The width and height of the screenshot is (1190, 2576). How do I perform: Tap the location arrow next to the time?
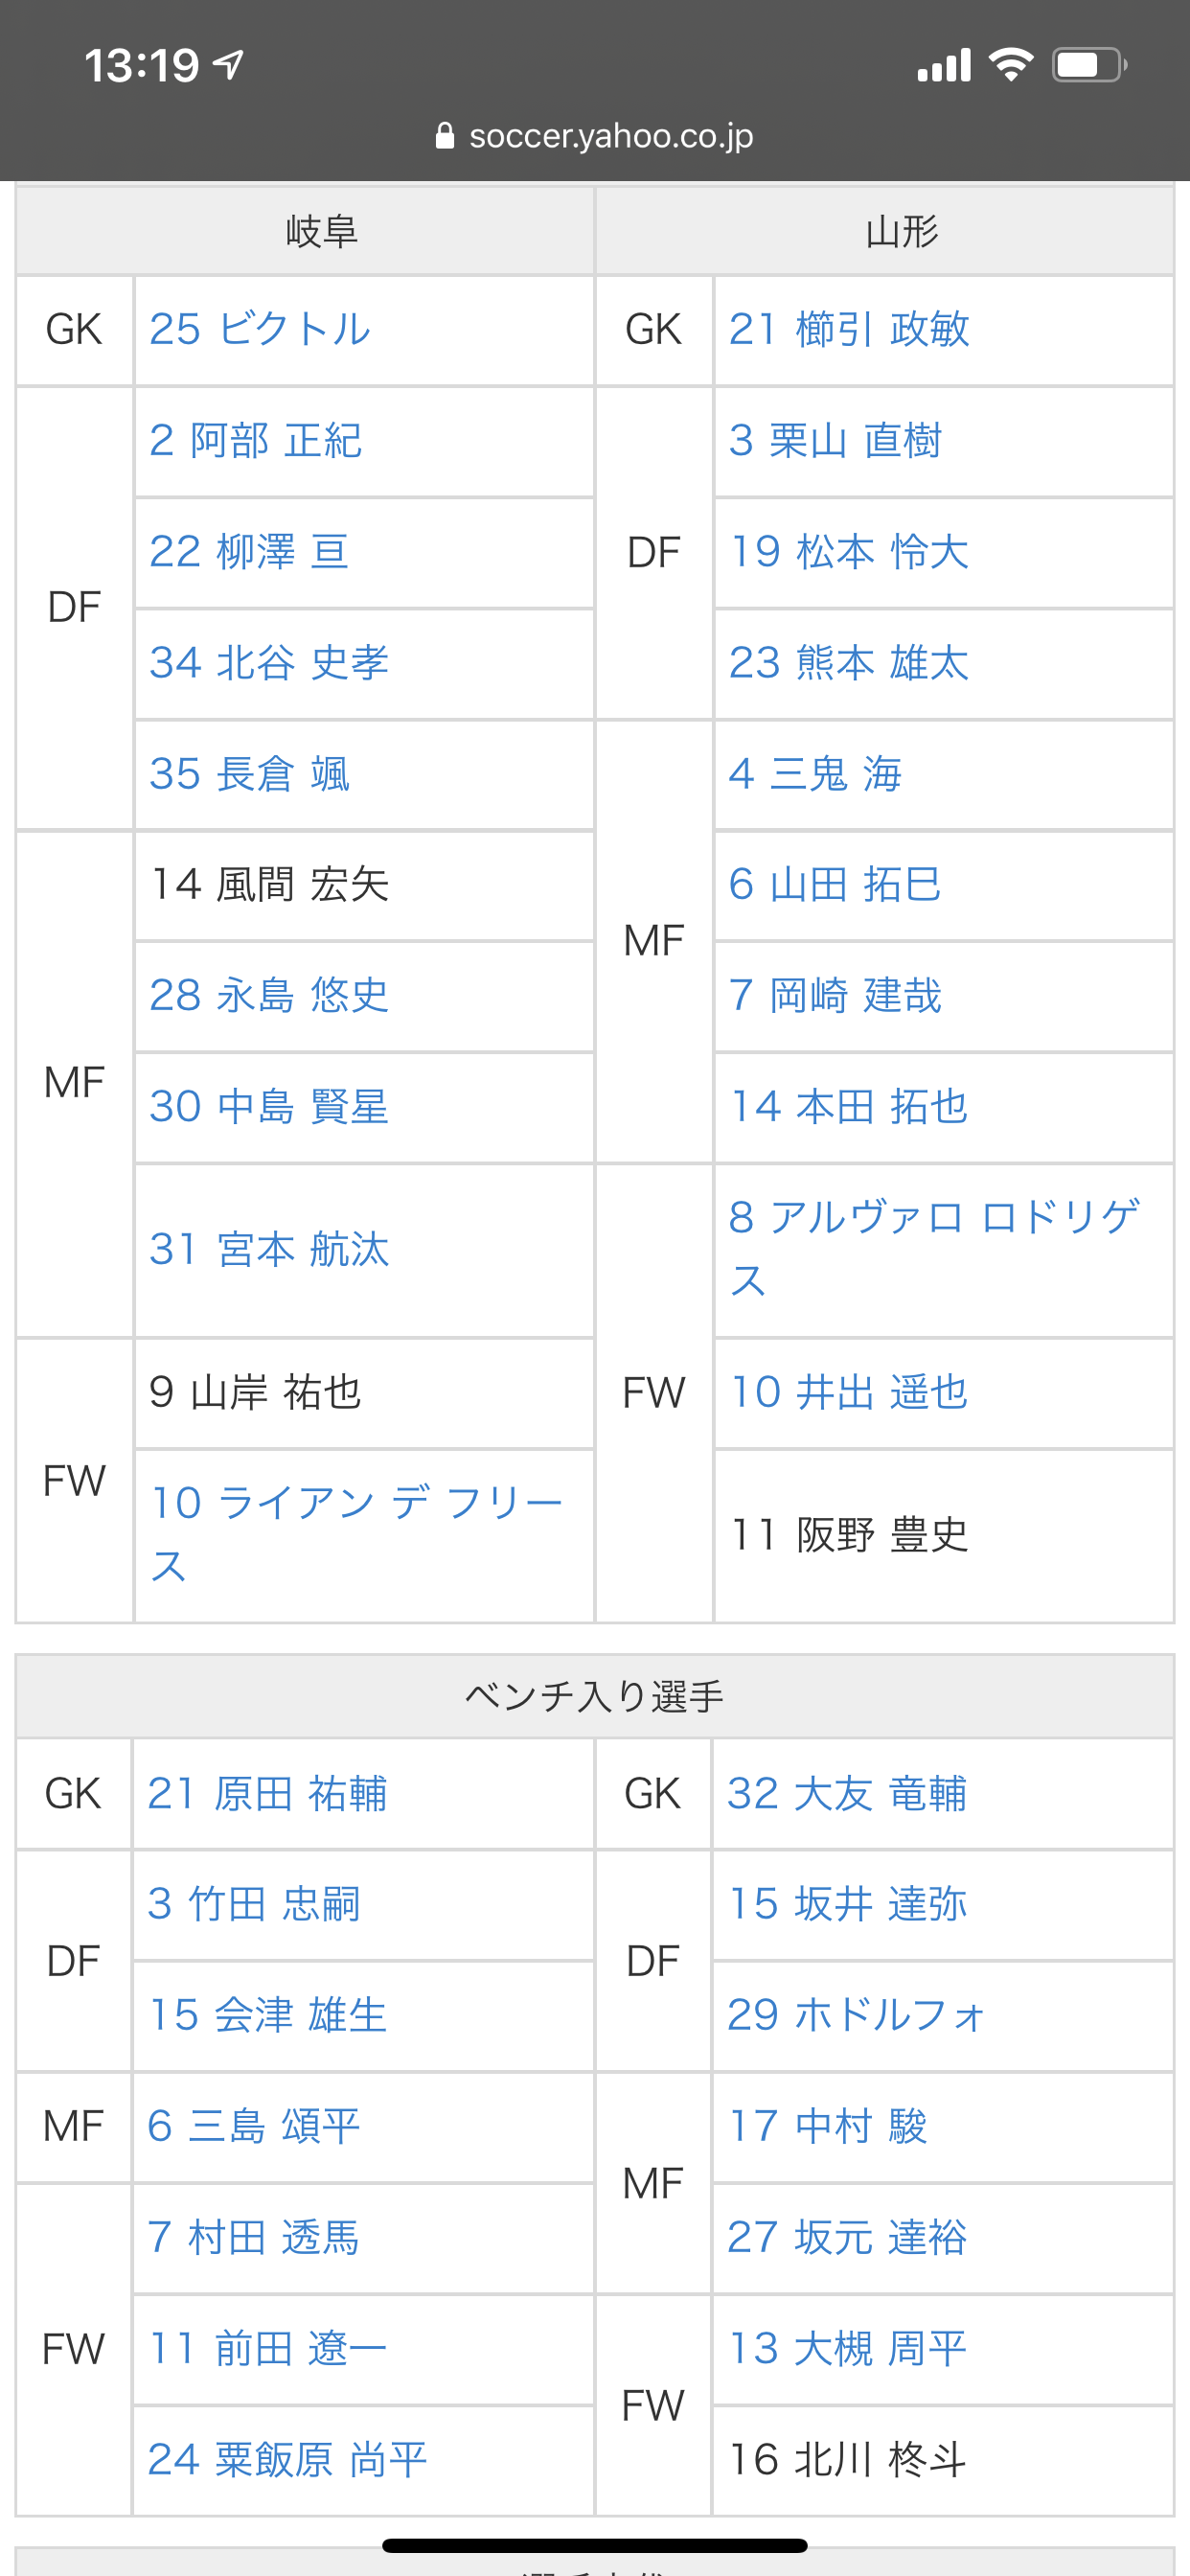tap(229, 65)
